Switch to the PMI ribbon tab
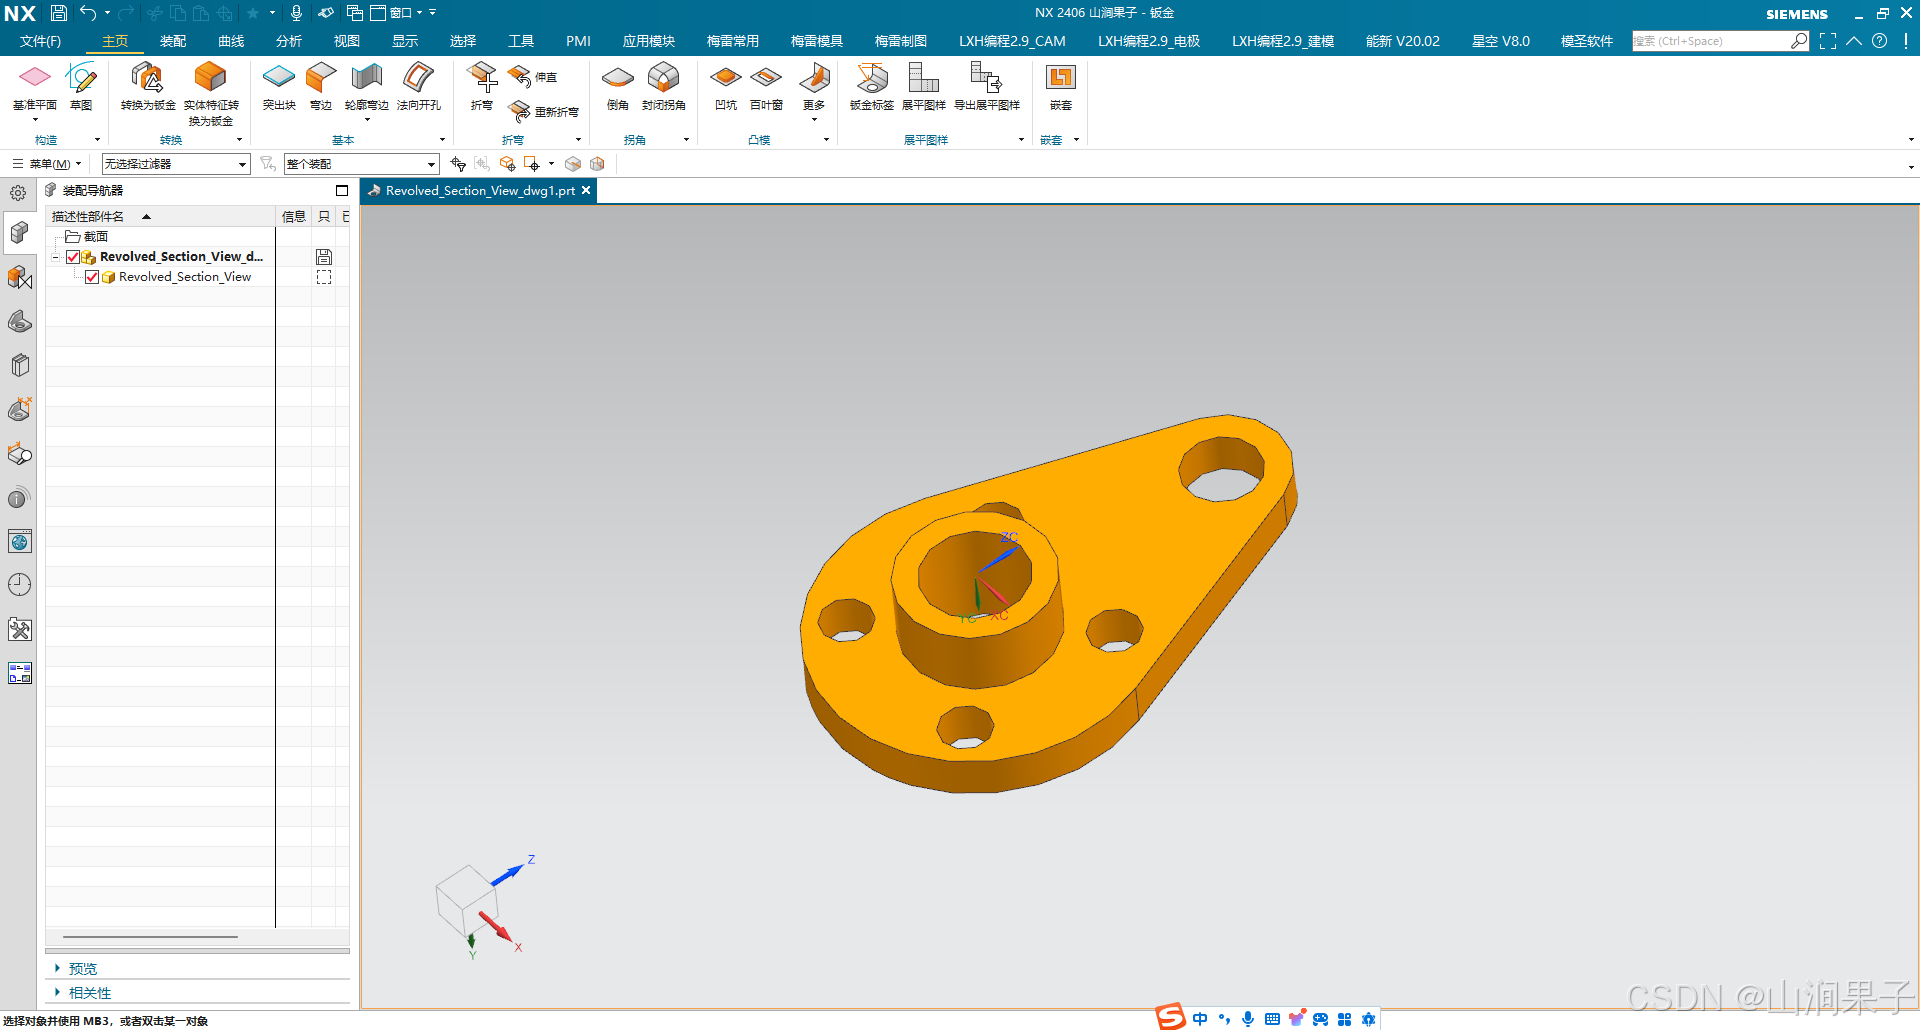Viewport: 1920px width, 1030px height. pyautogui.click(x=578, y=41)
